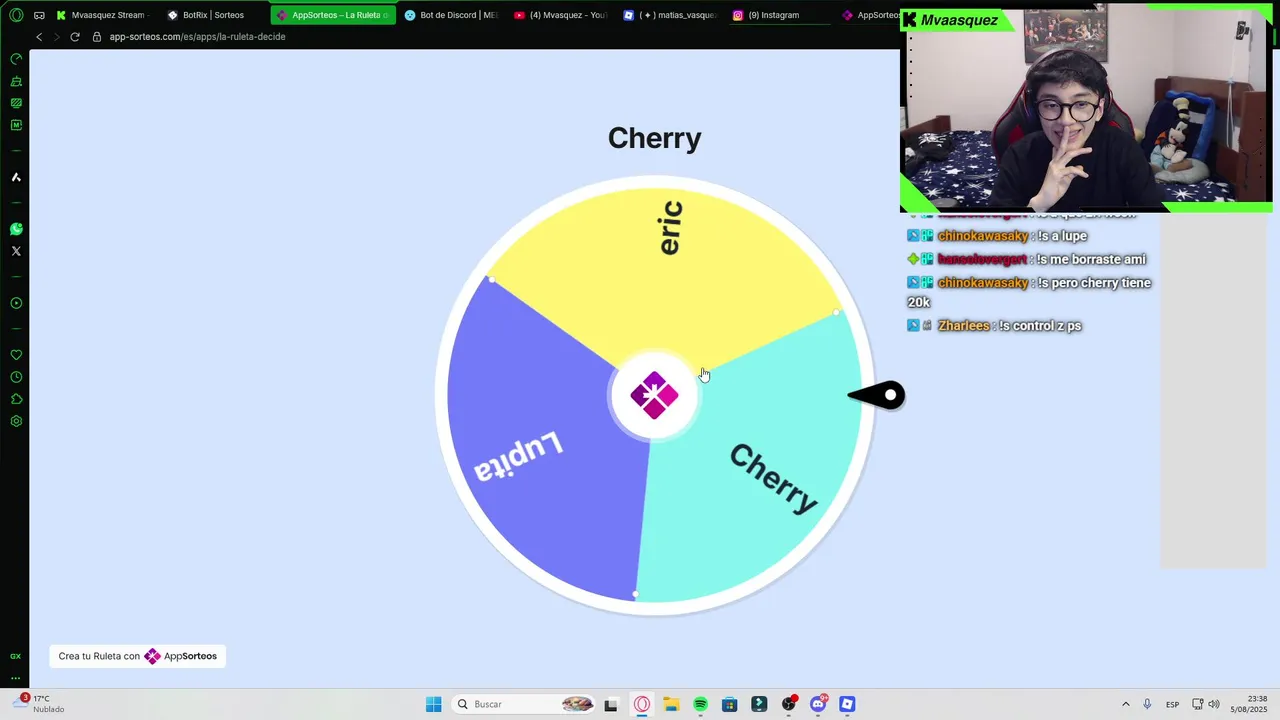This screenshot has width=1280, height=720.
Task: Select the AppSorteos La Ruleta tab
Action: (x=333, y=15)
